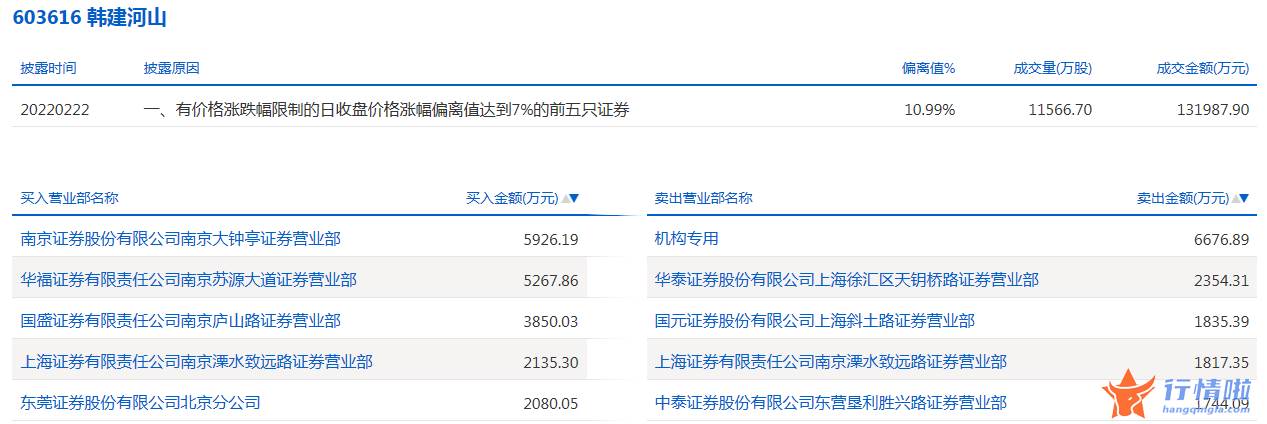Click the 偏离值% column header

click(929, 68)
